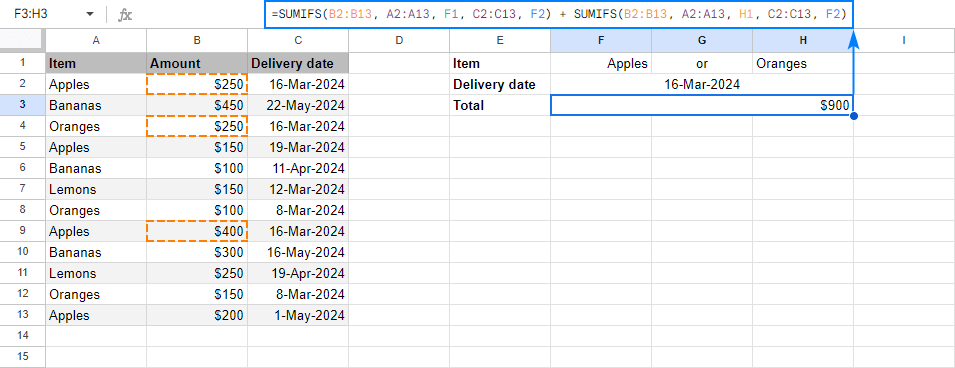The width and height of the screenshot is (955, 368).
Task: Click the fx function icon
Action: click(125, 14)
